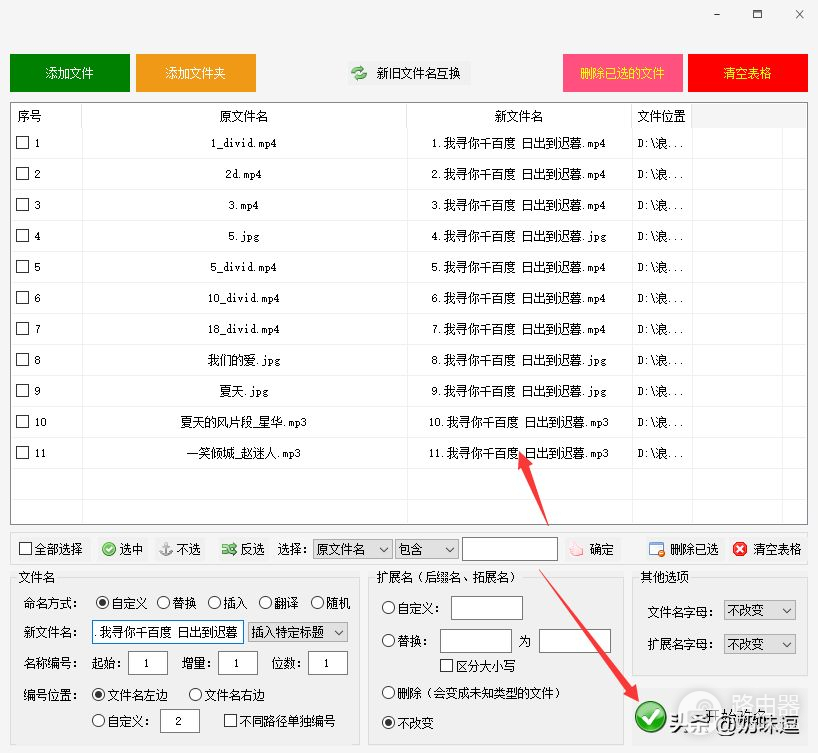Expand the 包含 condition dropdown

point(426,549)
